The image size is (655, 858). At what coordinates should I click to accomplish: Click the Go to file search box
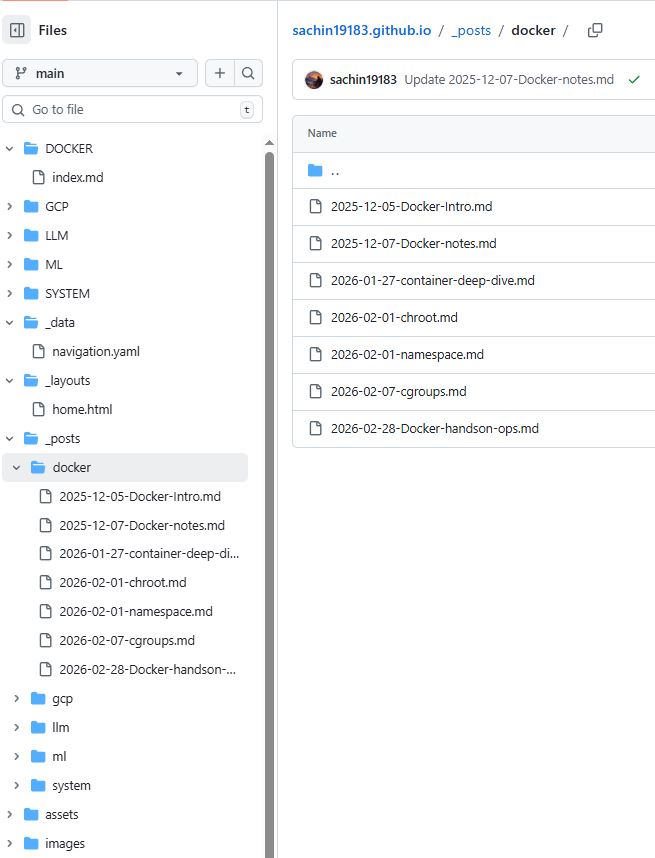[120, 109]
